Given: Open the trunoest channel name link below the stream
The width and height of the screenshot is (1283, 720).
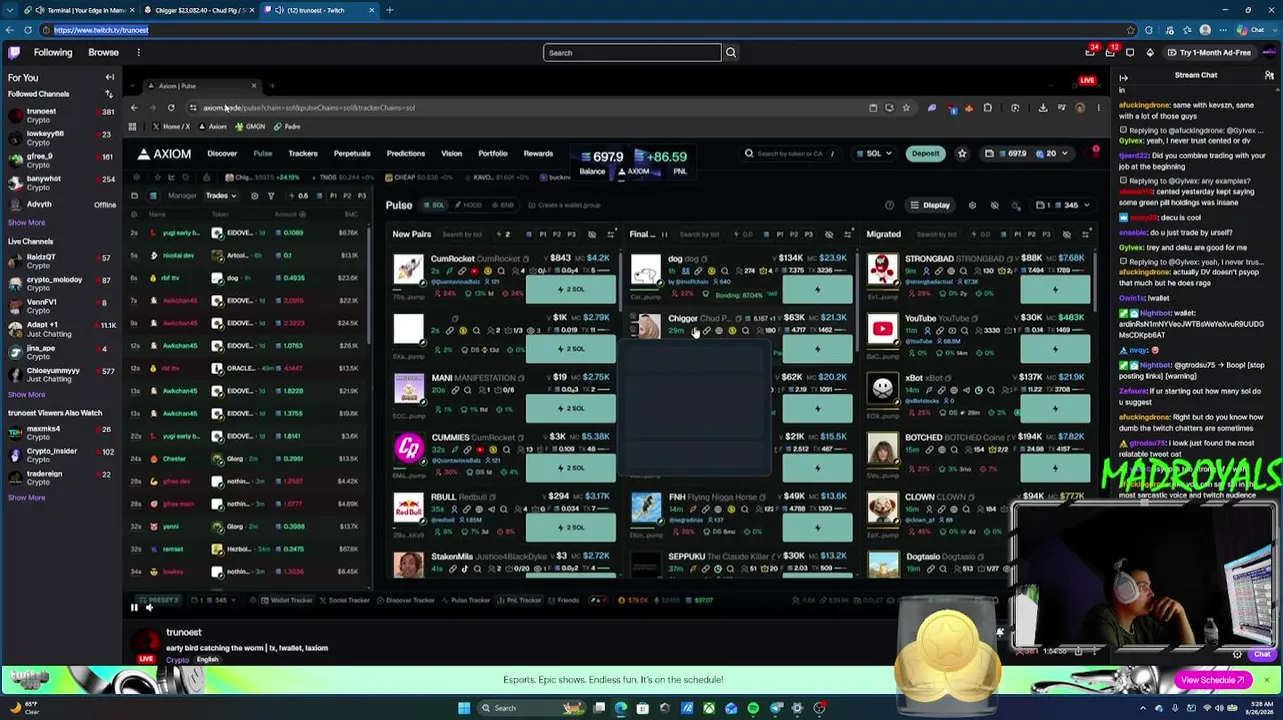Looking at the screenshot, I should coord(184,633).
